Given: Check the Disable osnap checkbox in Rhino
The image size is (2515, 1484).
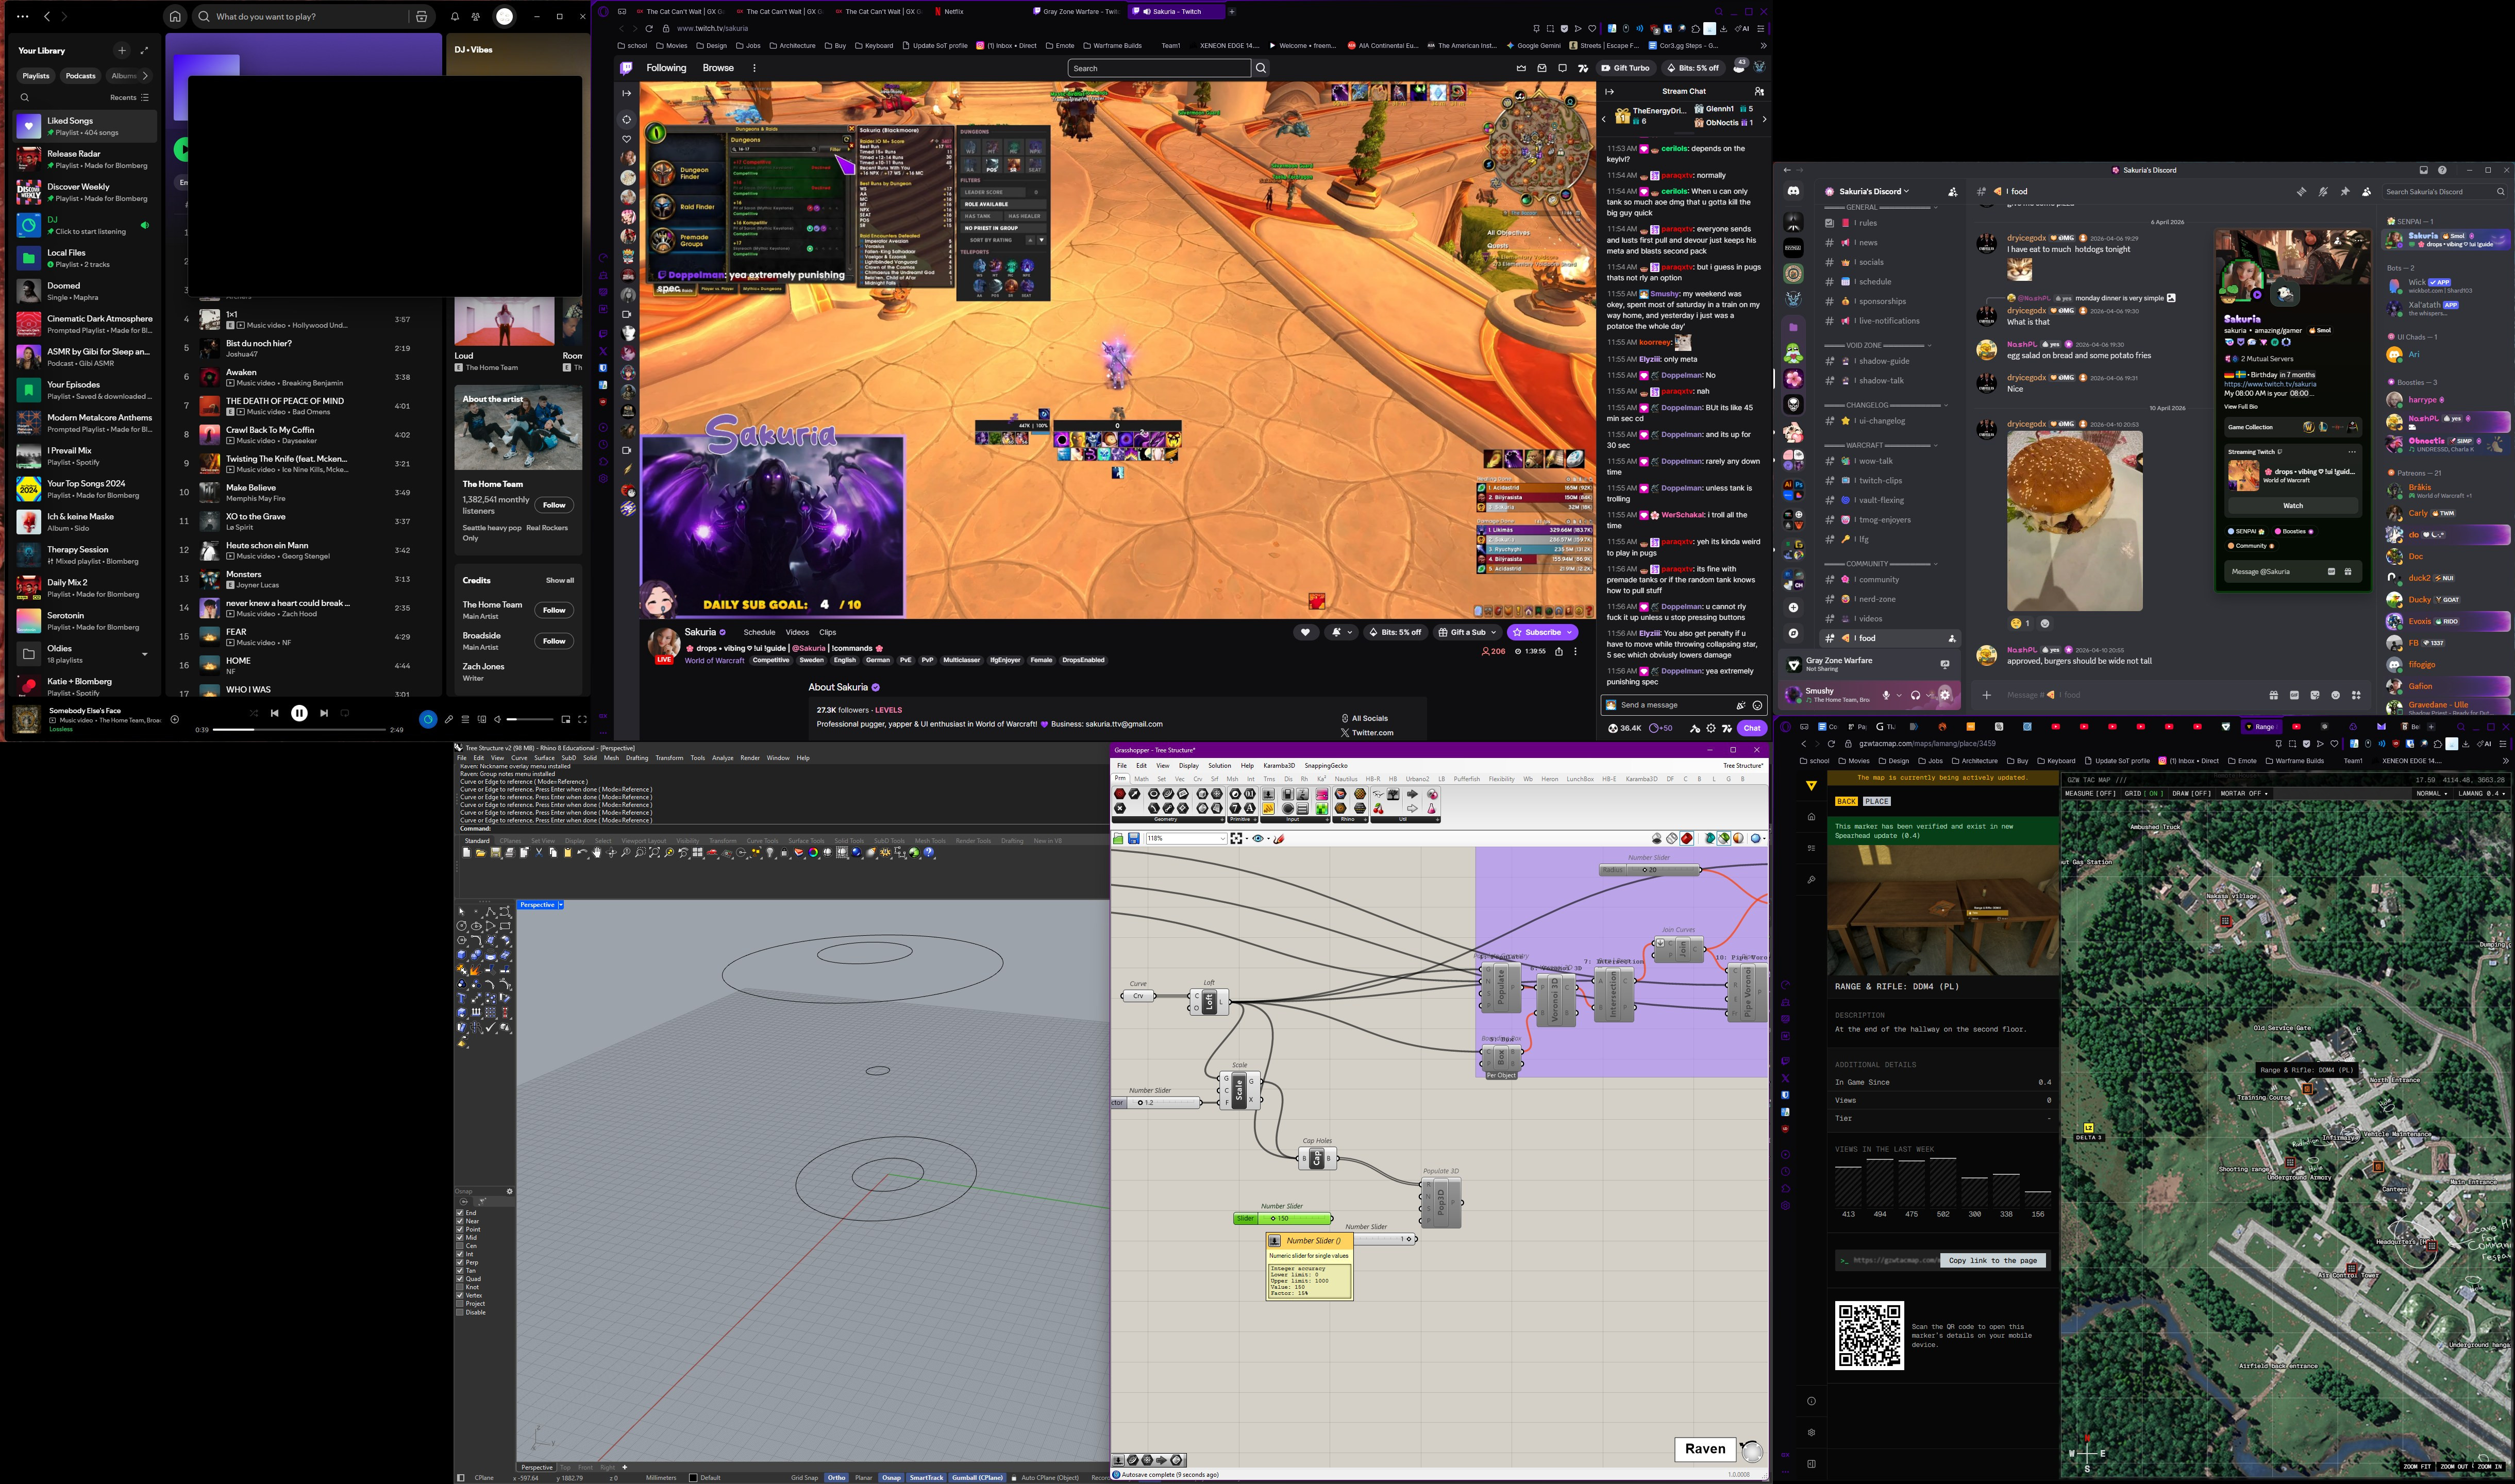Looking at the screenshot, I should coord(460,1312).
